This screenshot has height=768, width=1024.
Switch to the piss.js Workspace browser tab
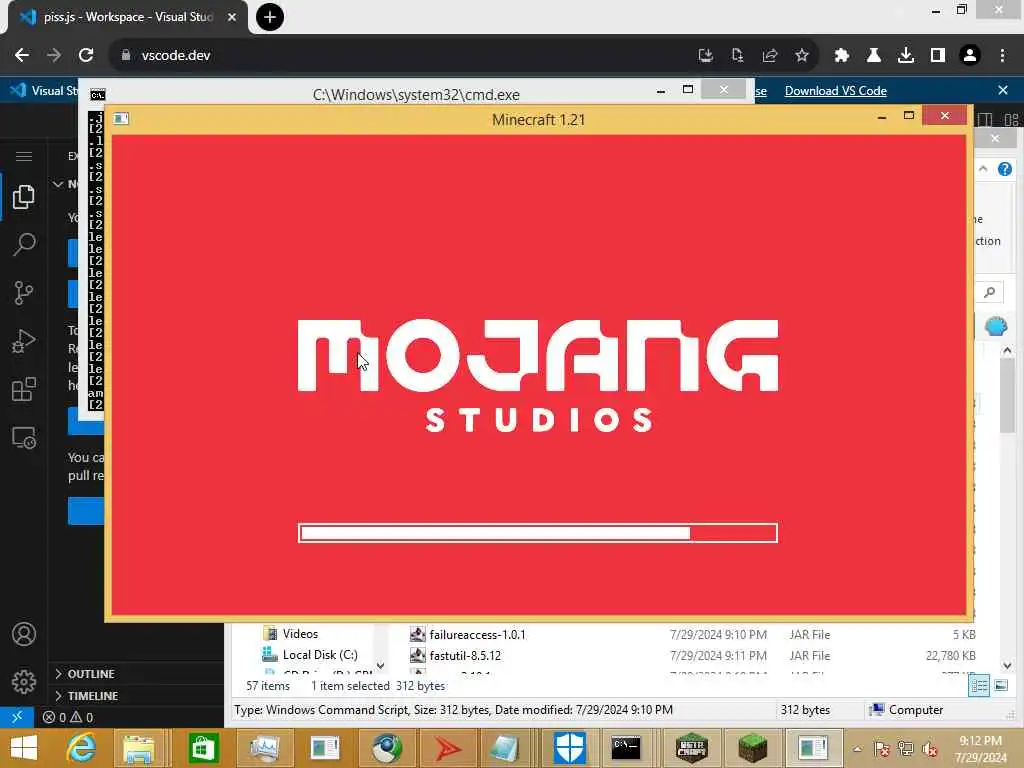(x=128, y=17)
